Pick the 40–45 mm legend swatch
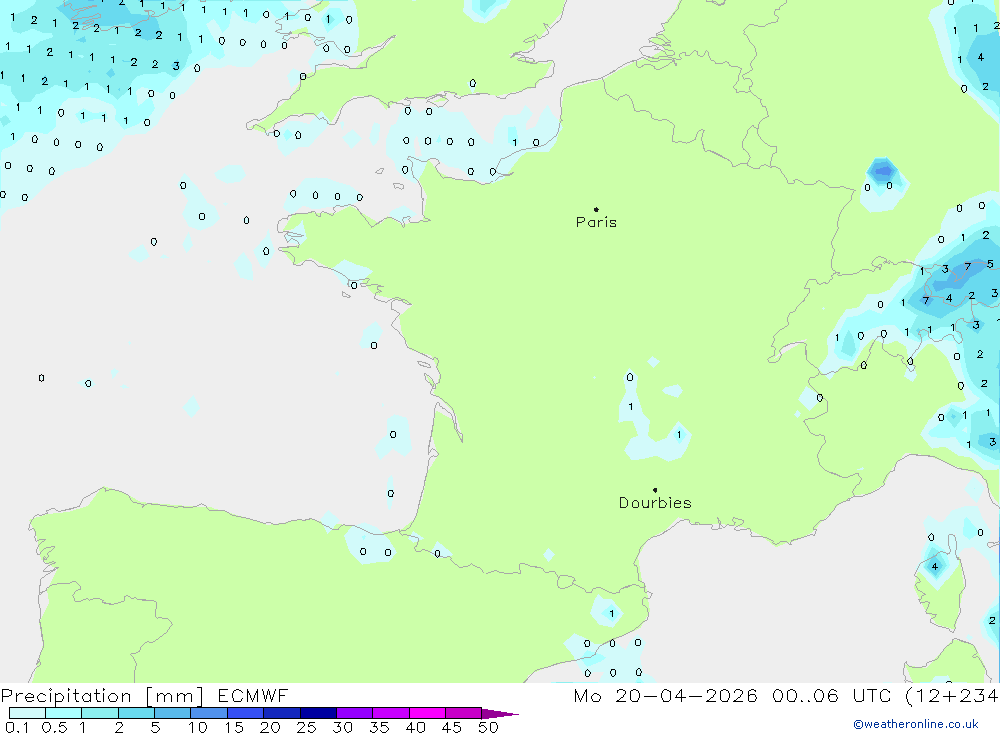Image resolution: width=1000 pixels, height=733 pixels. (x=427, y=713)
